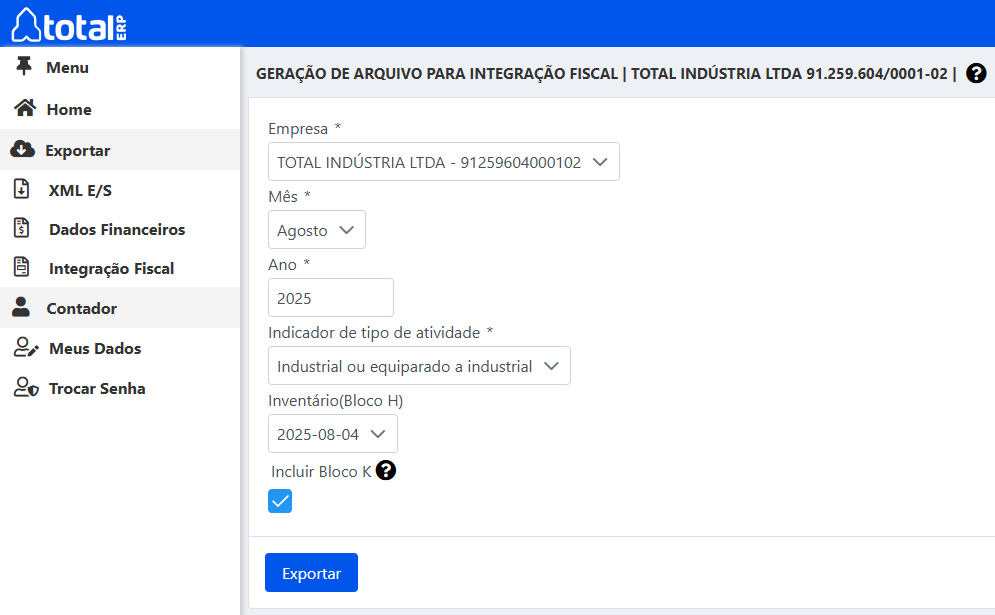Open the Meus Dados menu item

click(x=95, y=348)
